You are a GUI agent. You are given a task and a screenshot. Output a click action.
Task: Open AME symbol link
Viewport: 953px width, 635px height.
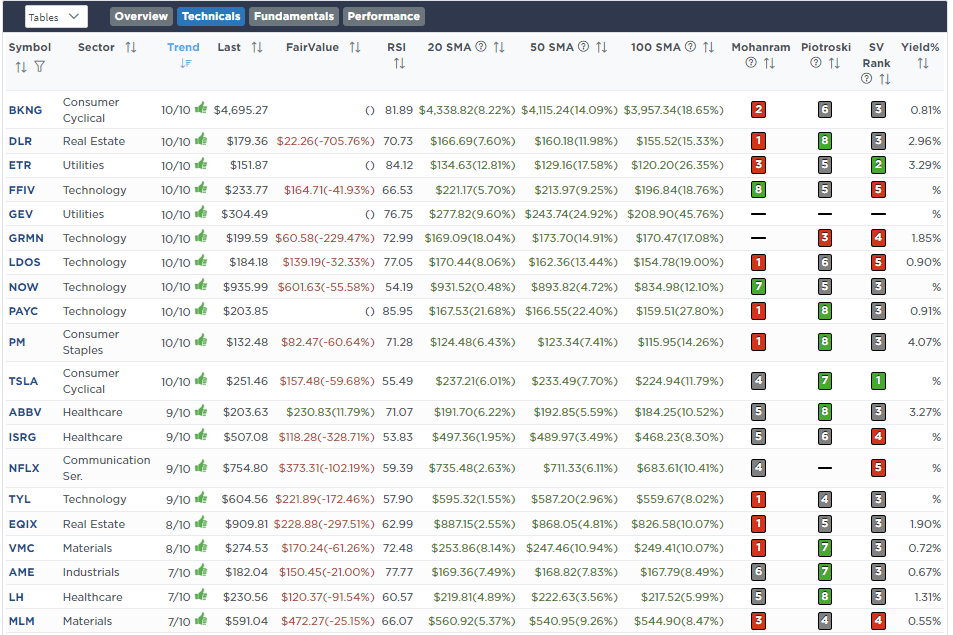[x=21, y=572]
